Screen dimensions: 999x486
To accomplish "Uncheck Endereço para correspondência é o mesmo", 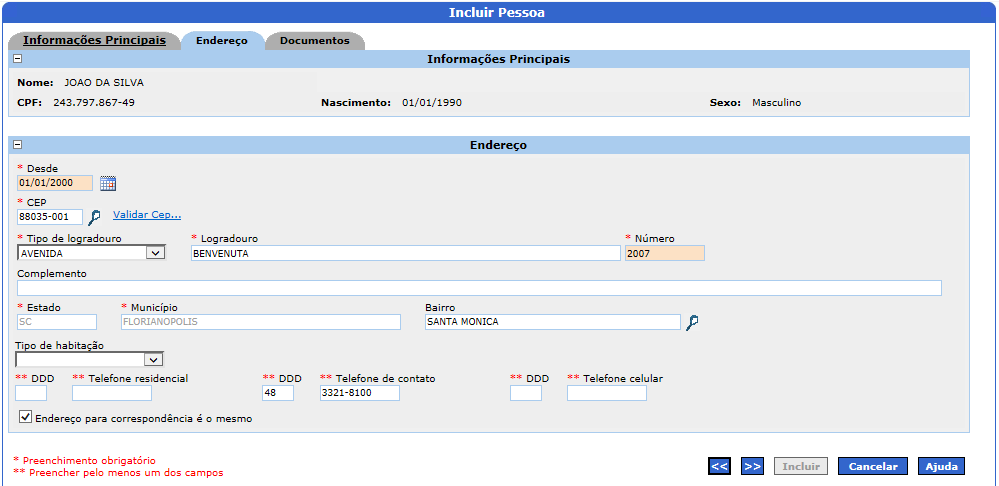I will tap(25, 418).
